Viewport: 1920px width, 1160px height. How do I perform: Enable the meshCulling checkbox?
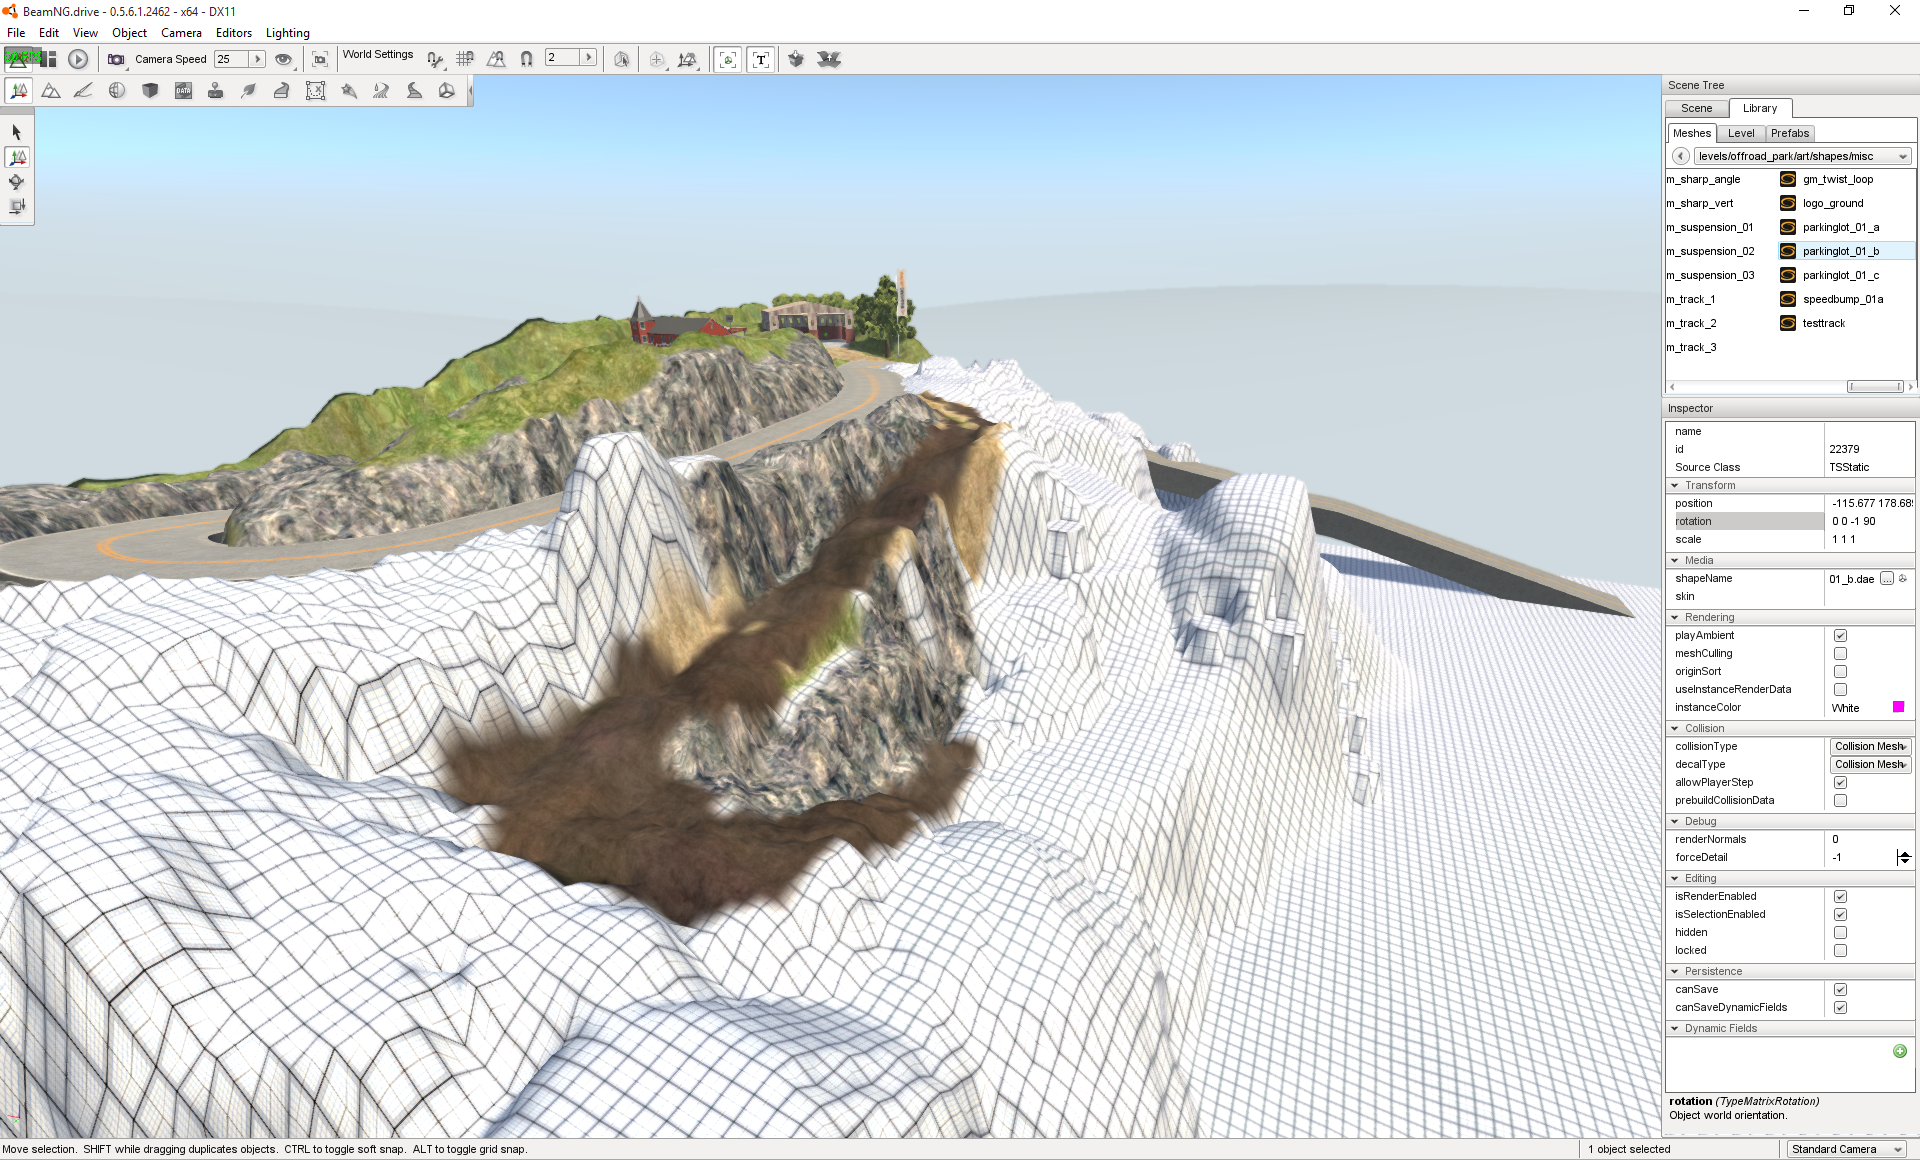click(1840, 654)
